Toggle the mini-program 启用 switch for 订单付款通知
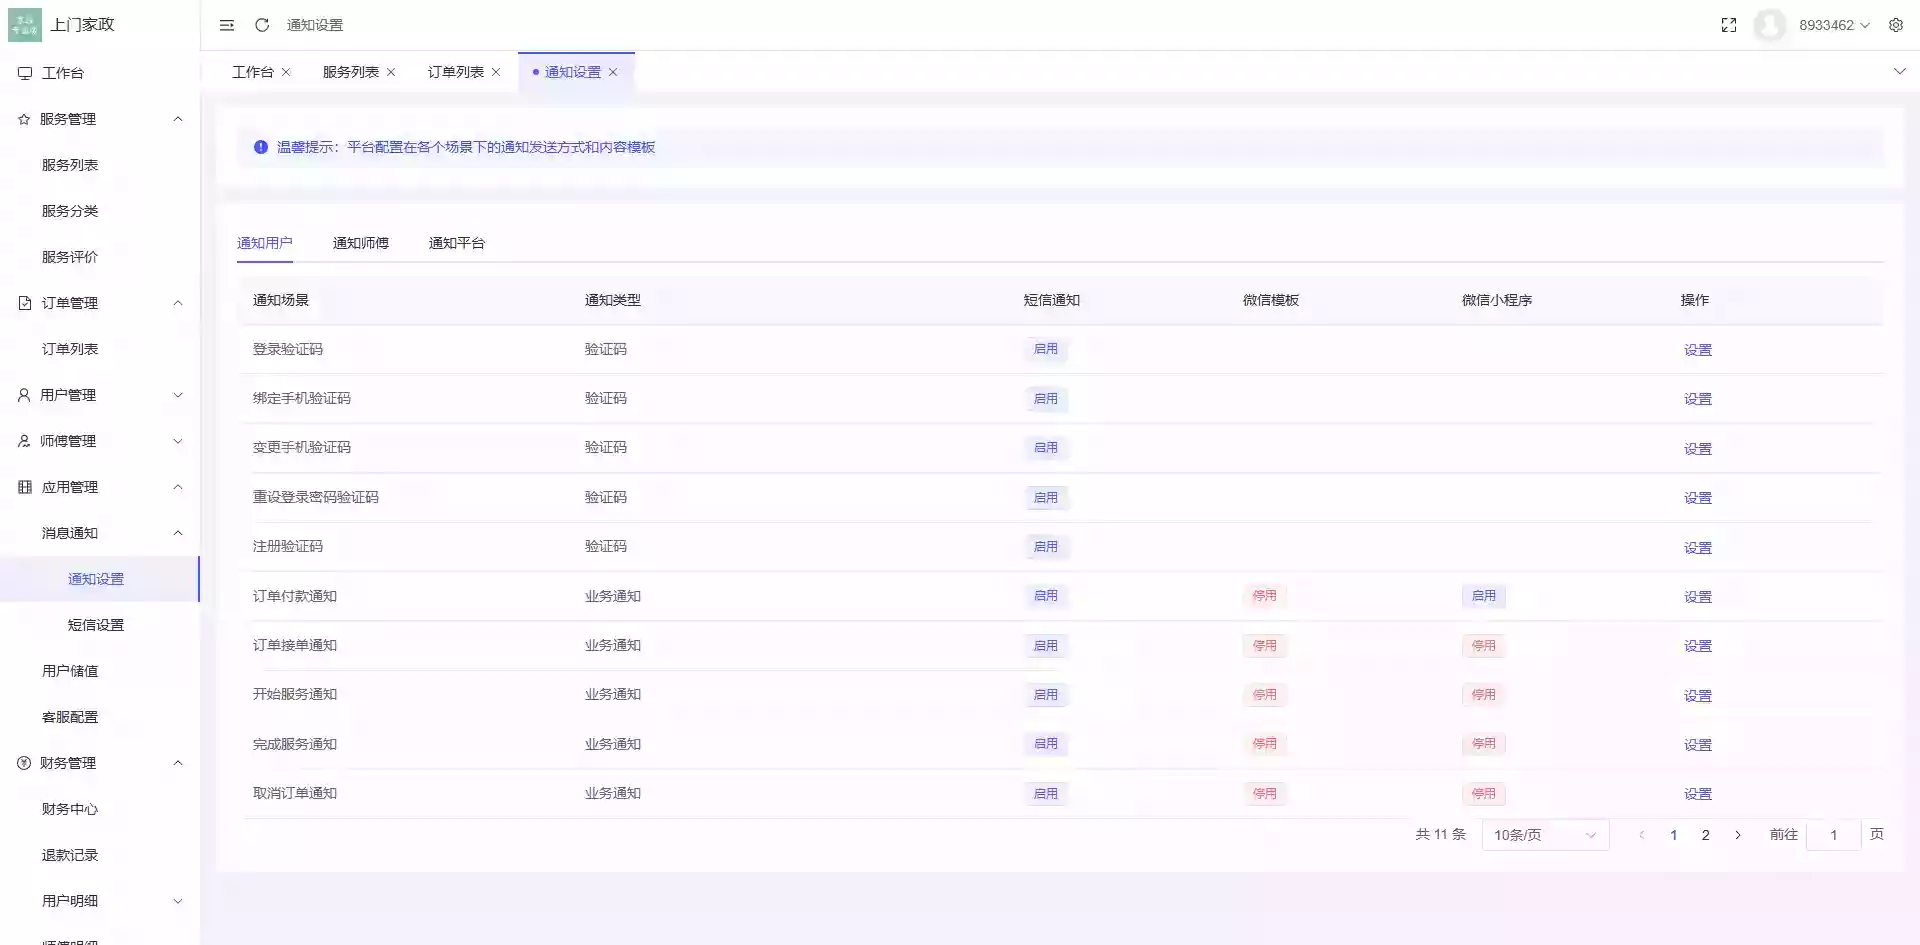 (x=1483, y=595)
